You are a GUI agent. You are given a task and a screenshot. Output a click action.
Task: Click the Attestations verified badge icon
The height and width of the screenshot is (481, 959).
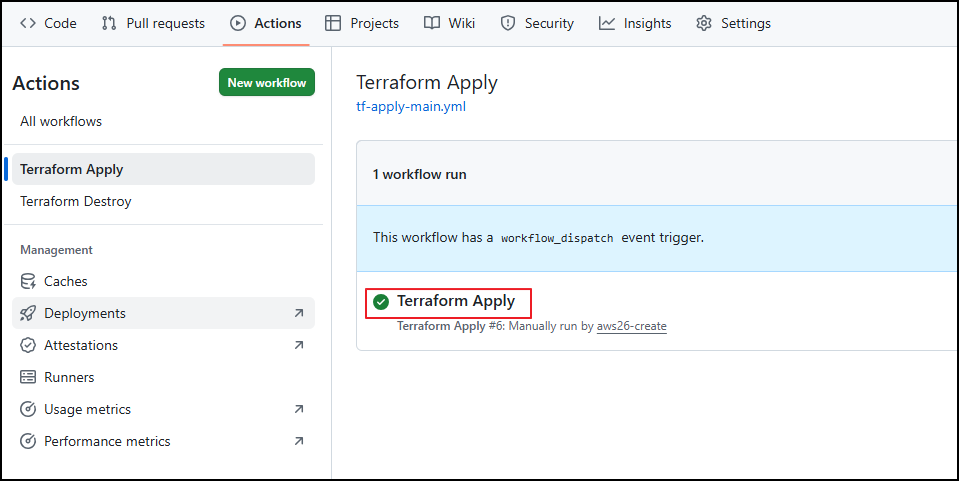click(x=28, y=345)
